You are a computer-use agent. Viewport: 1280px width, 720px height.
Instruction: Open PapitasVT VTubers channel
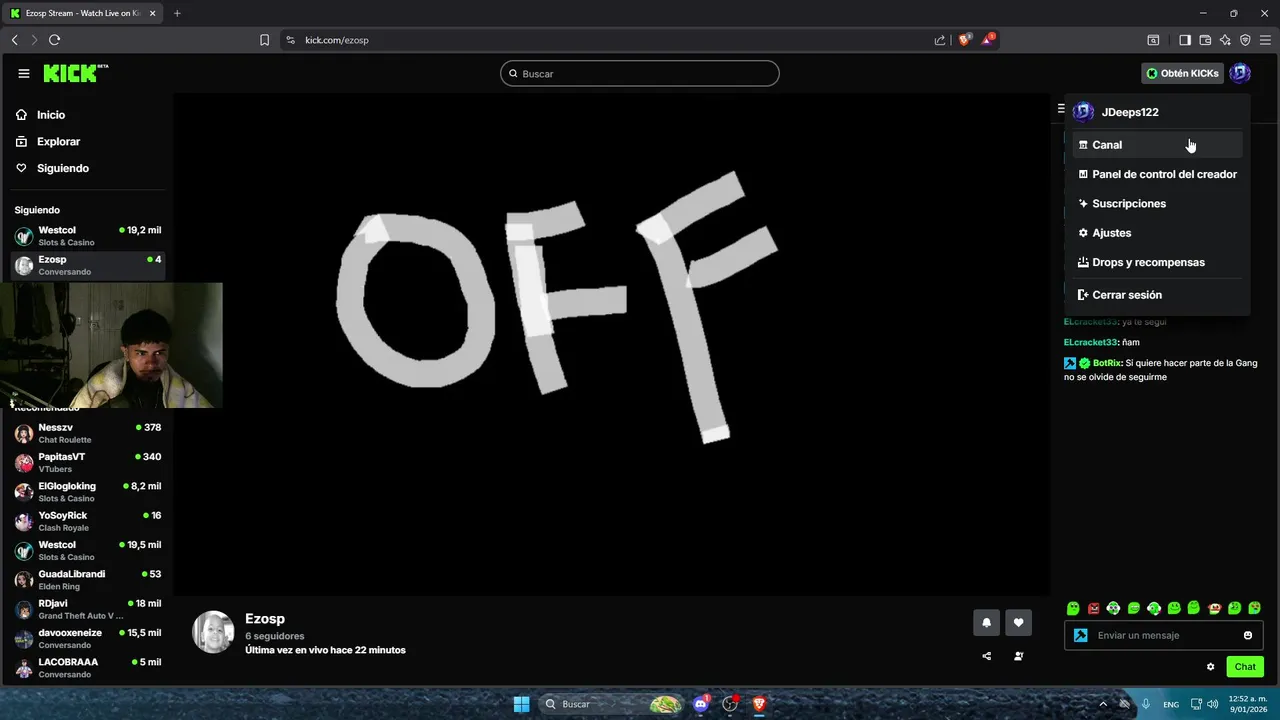[x=87, y=462]
